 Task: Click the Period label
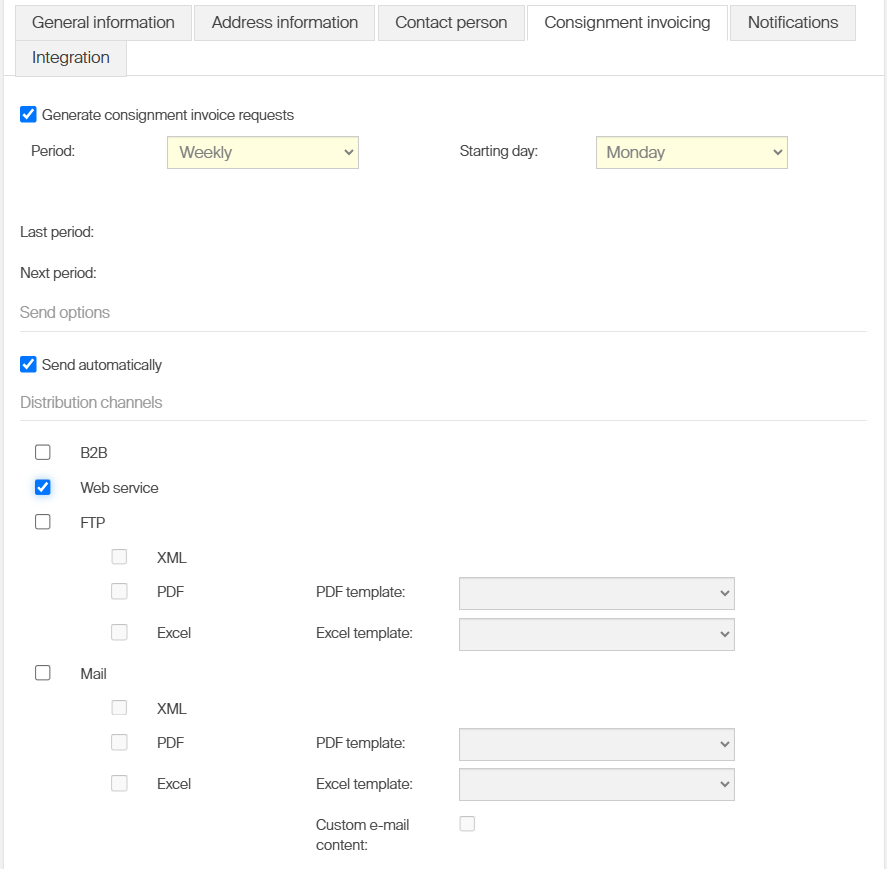[53, 151]
